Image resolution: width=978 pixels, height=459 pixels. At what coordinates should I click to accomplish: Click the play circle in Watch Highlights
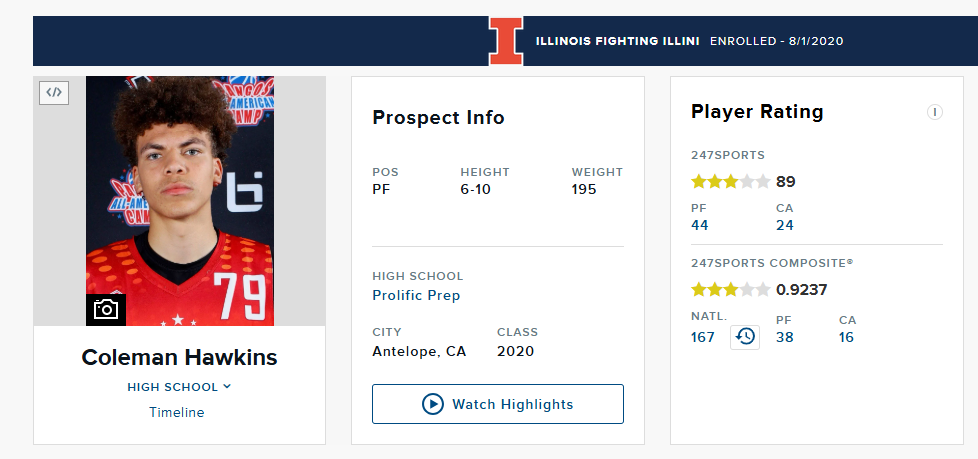433,404
